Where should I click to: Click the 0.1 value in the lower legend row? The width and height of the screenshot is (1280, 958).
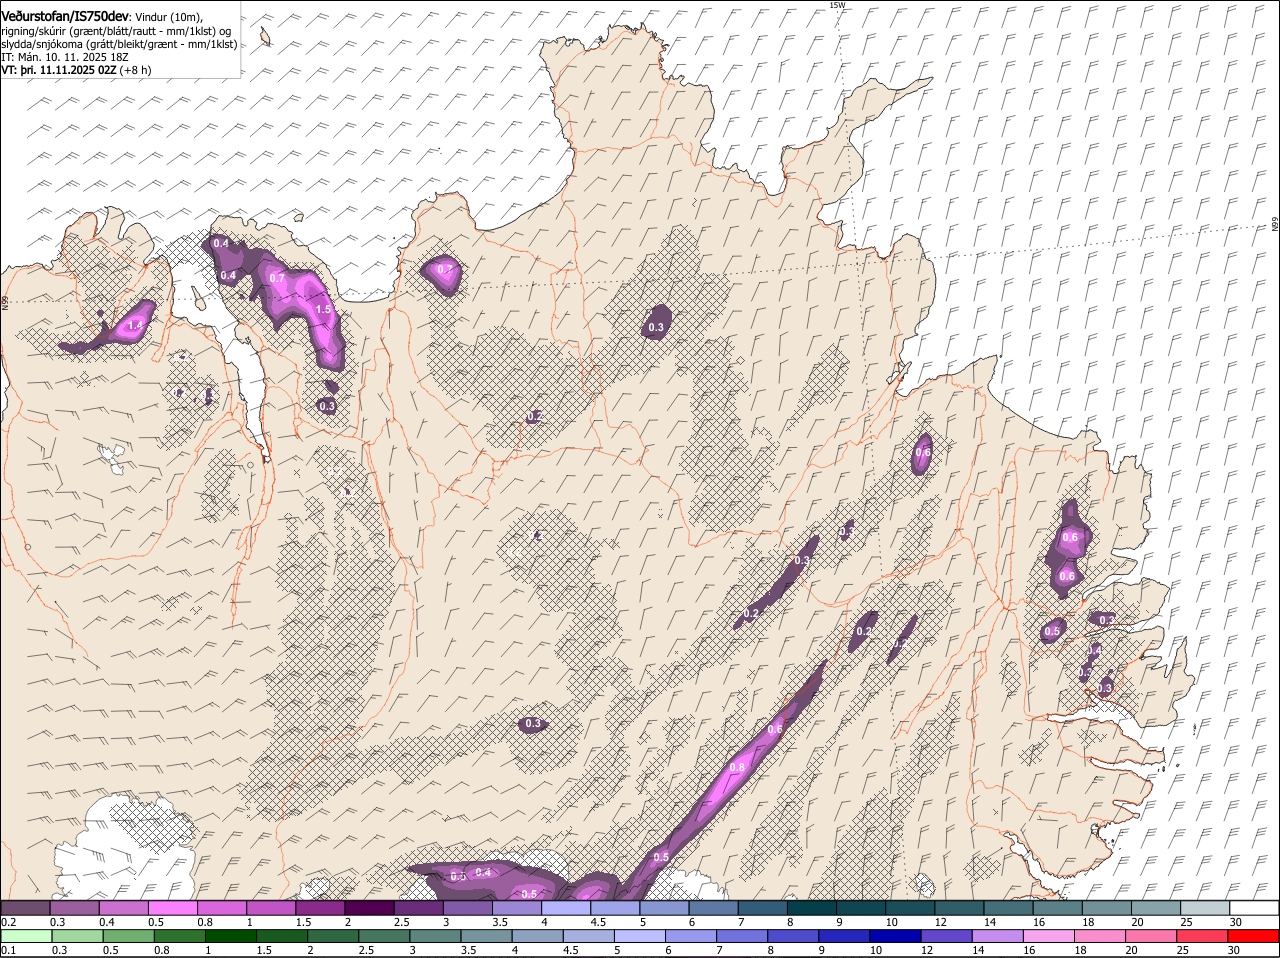tap(8, 950)
